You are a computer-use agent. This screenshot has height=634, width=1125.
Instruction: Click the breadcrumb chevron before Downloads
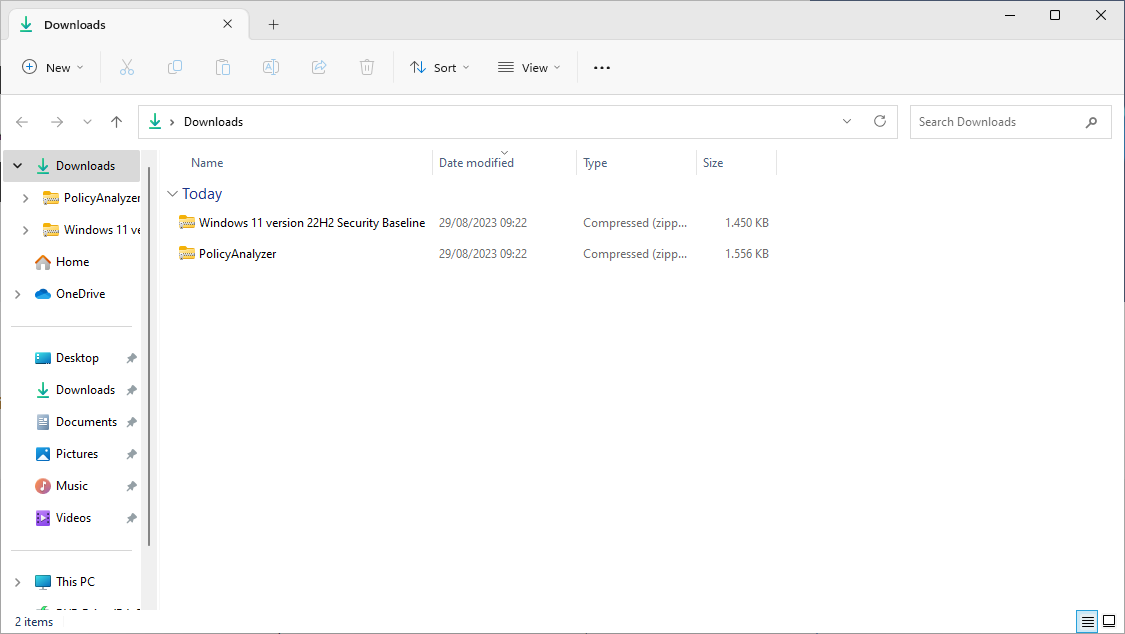pyautogui.click(x=172, y=122)
